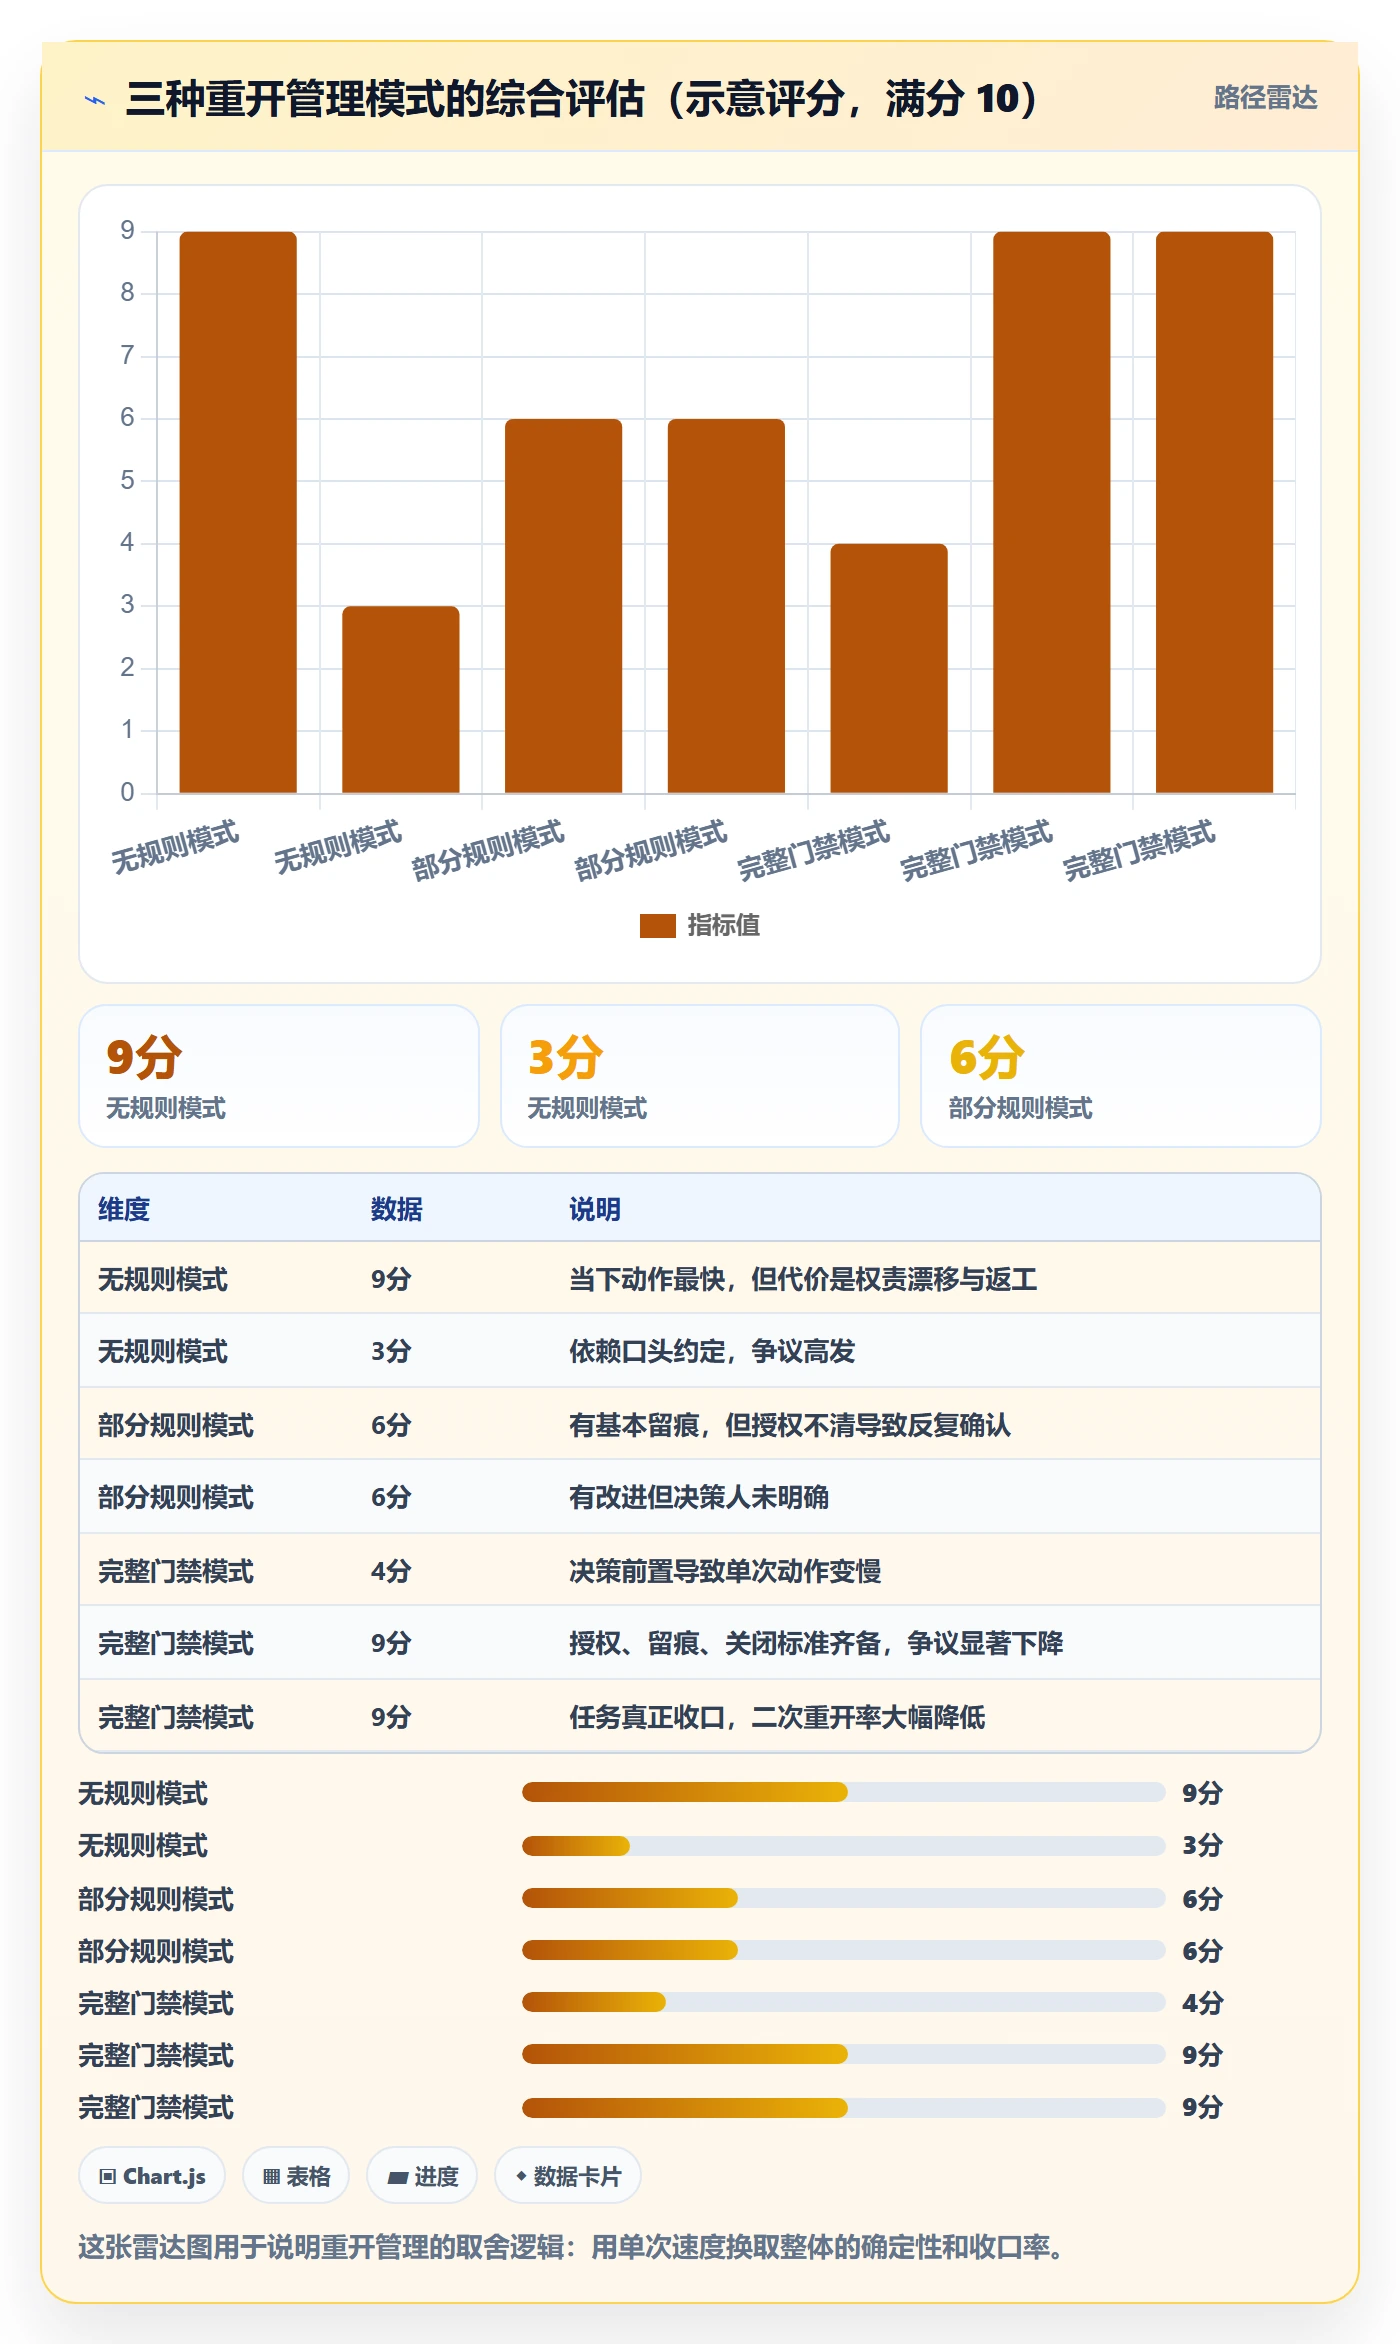Select the text 决策前置导致单次动作变慢
Screen dimensions: 1400x2344
[x=725, y=1571]
